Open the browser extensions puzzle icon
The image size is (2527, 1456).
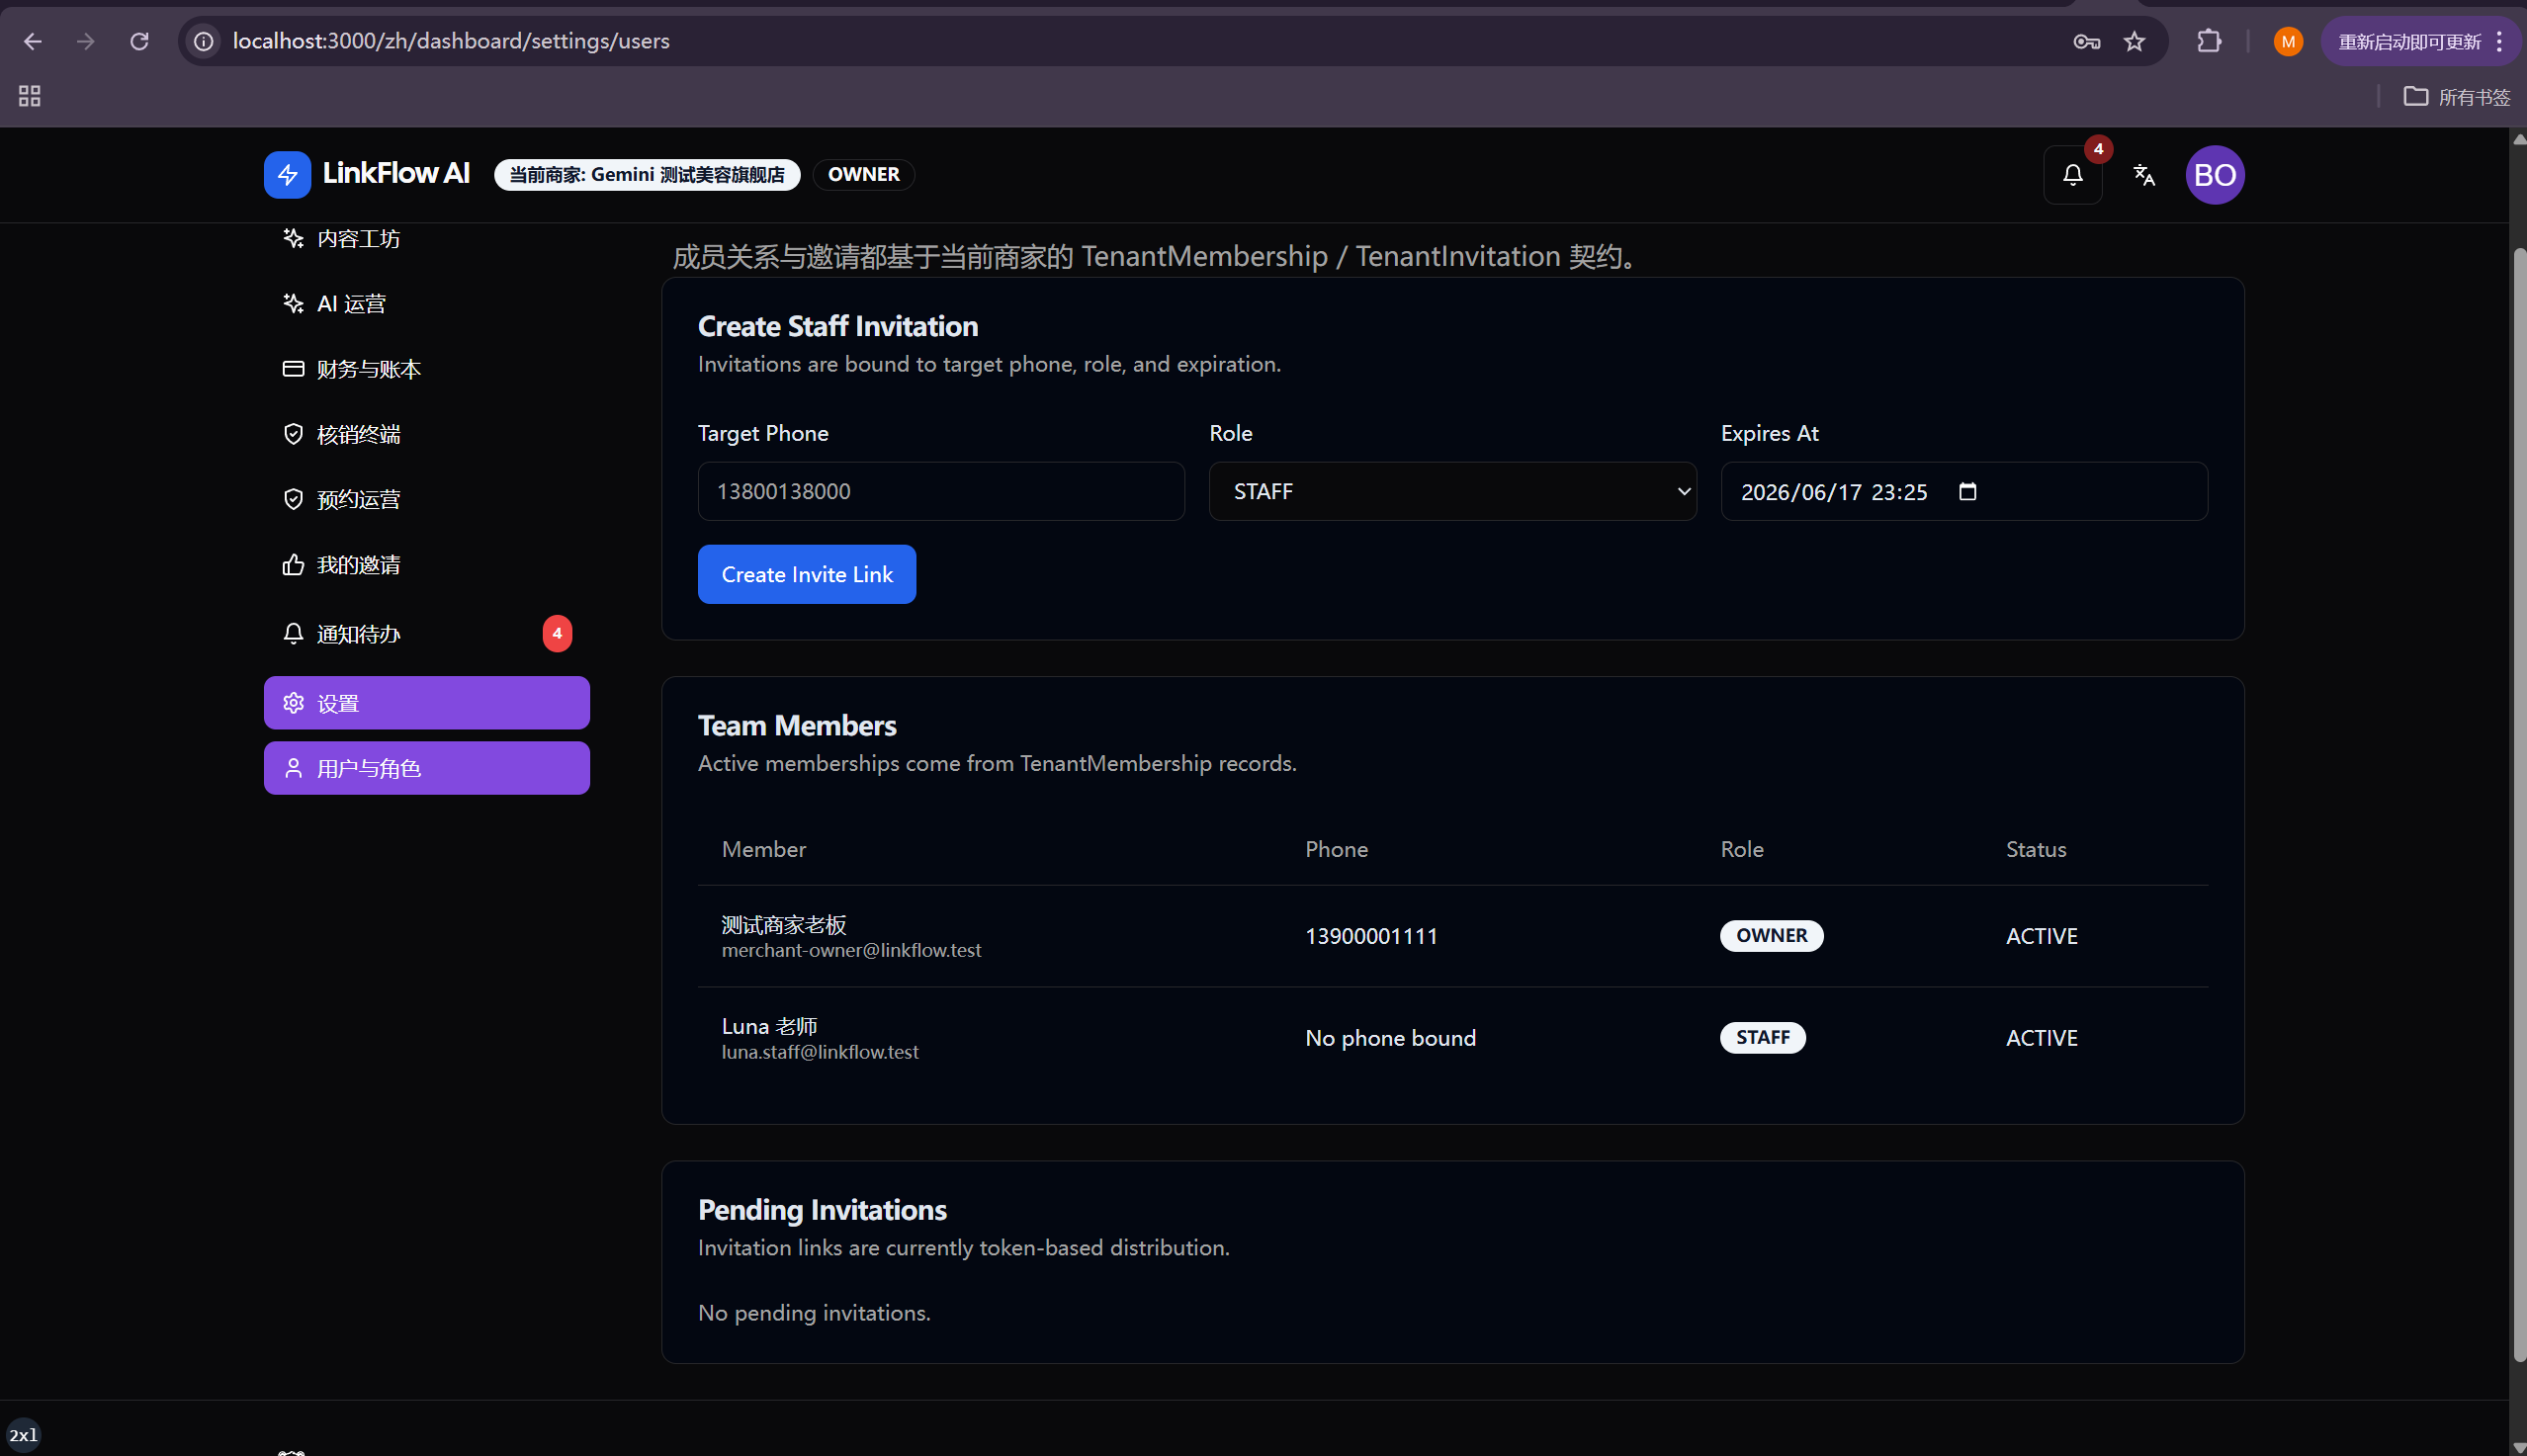point(2208,41)
